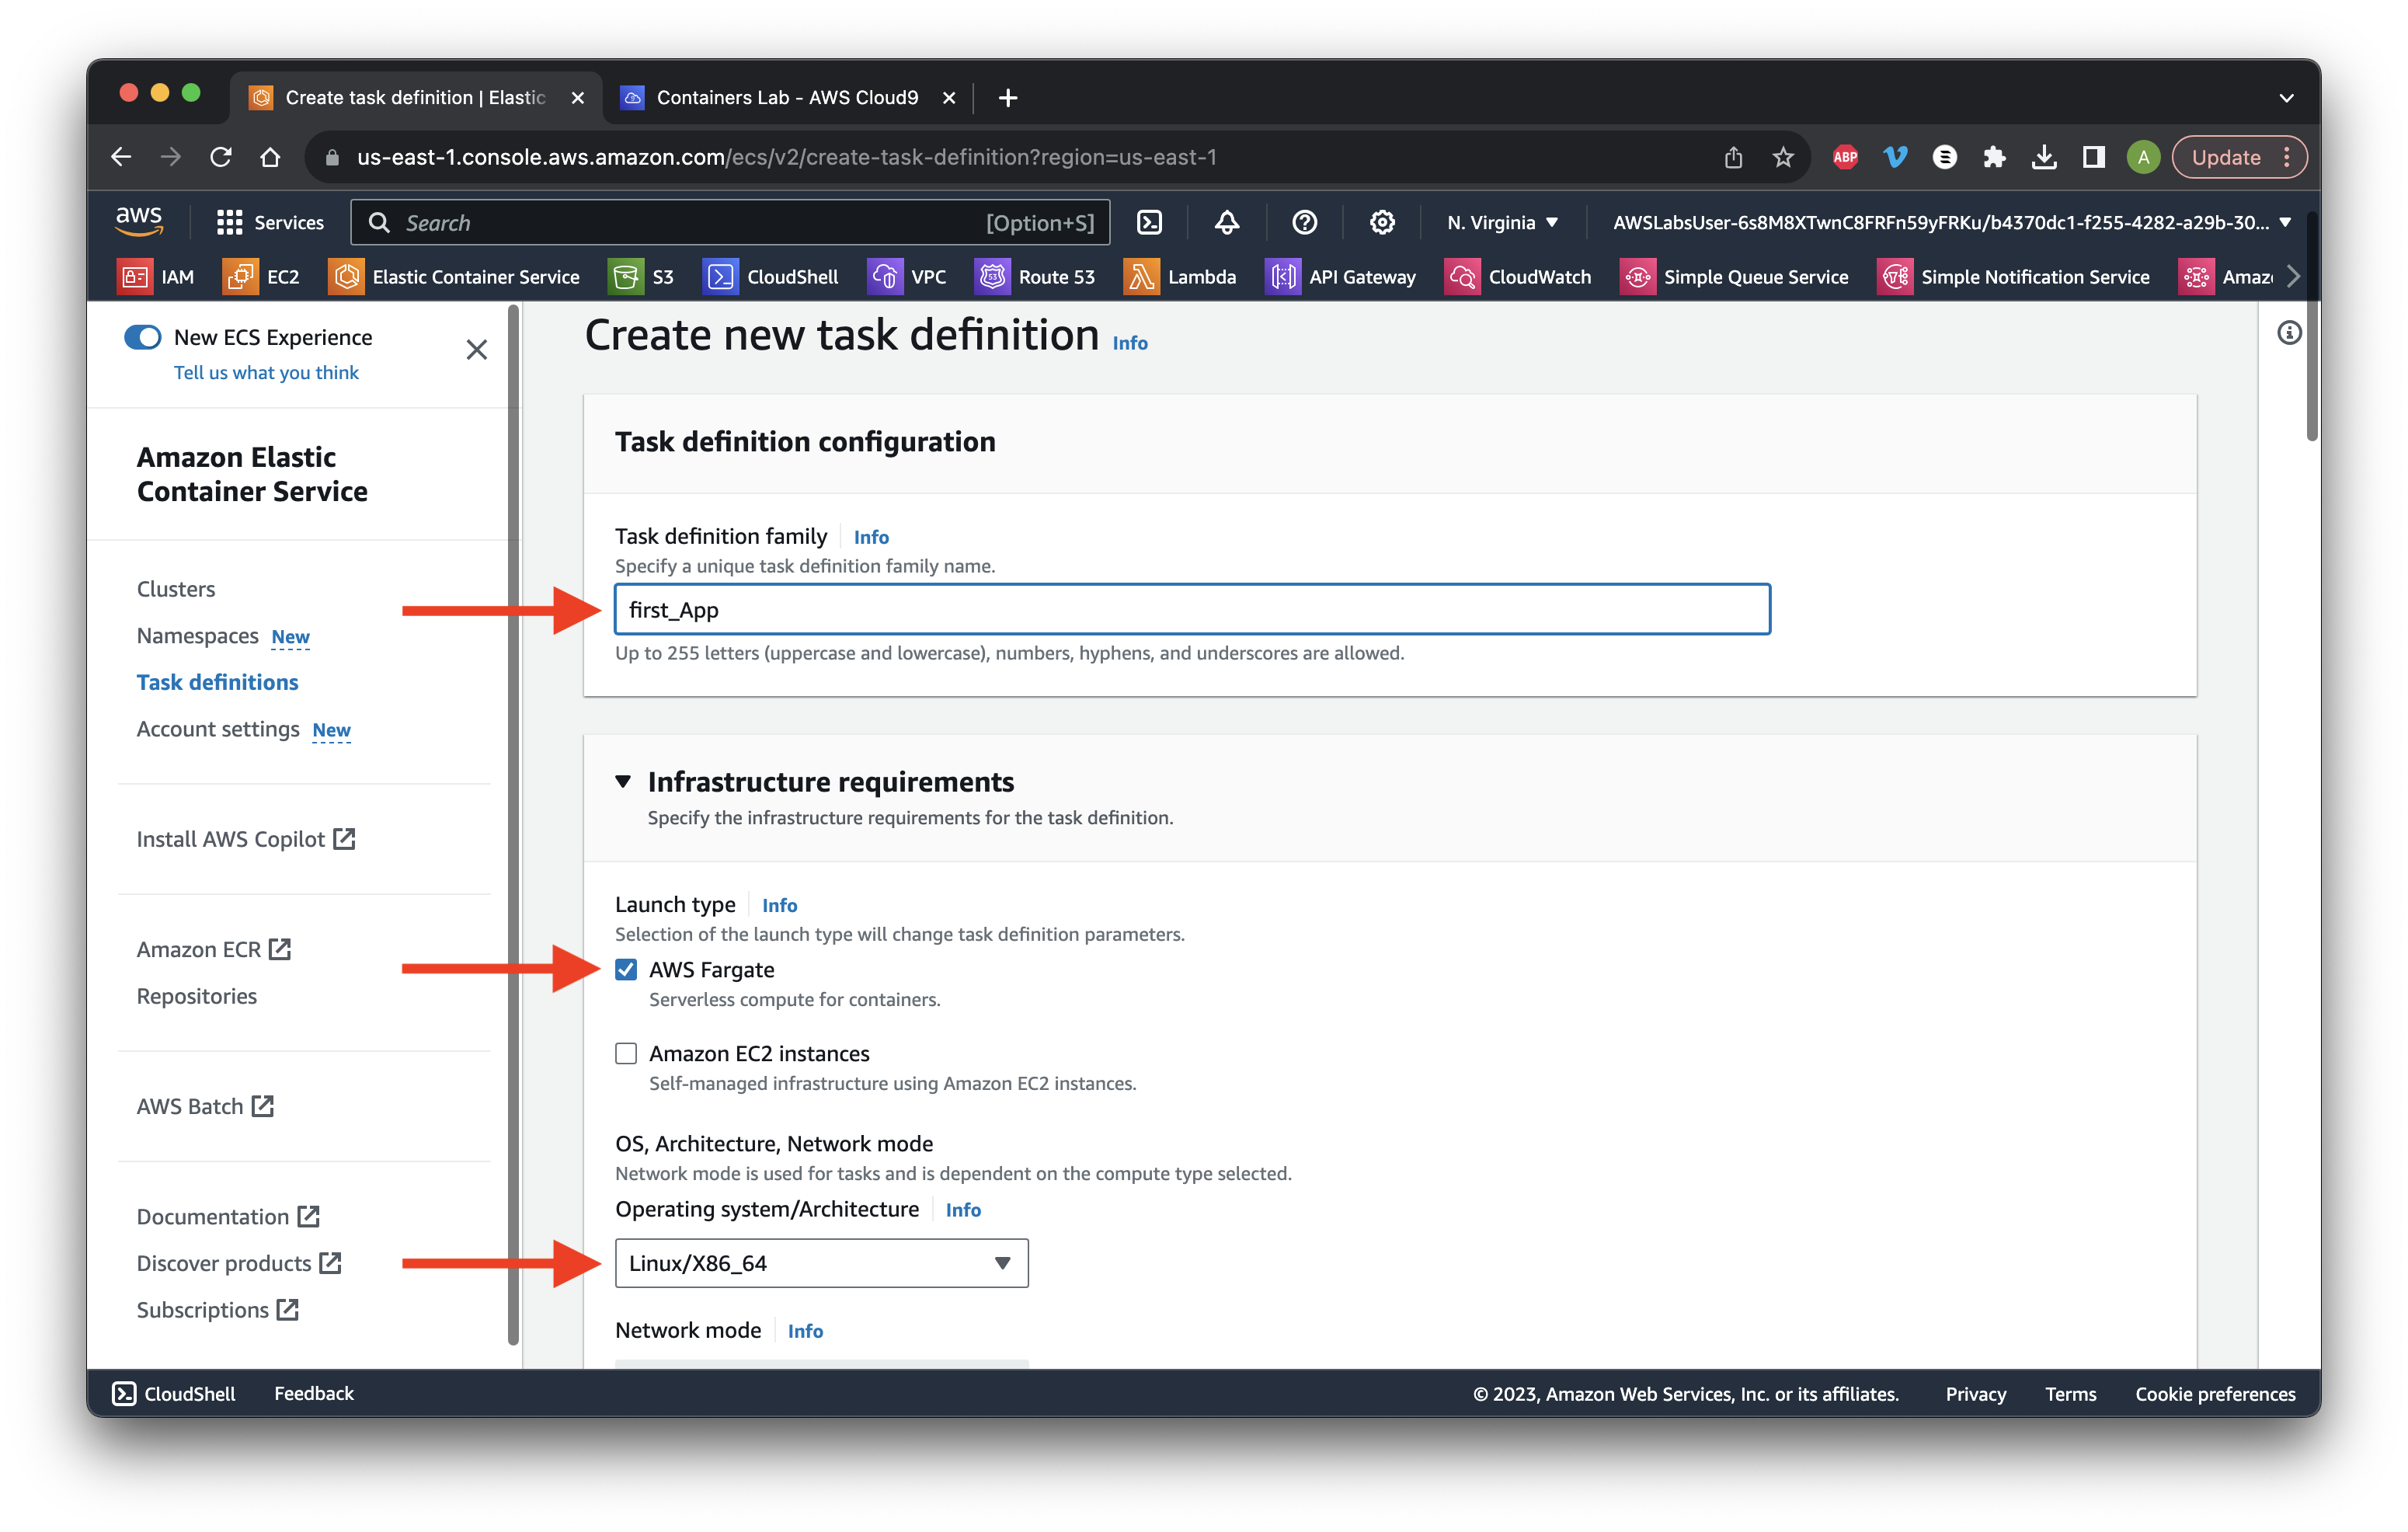
Task: Click the Tell us what you think link
Action: click(x=266, y=372)
